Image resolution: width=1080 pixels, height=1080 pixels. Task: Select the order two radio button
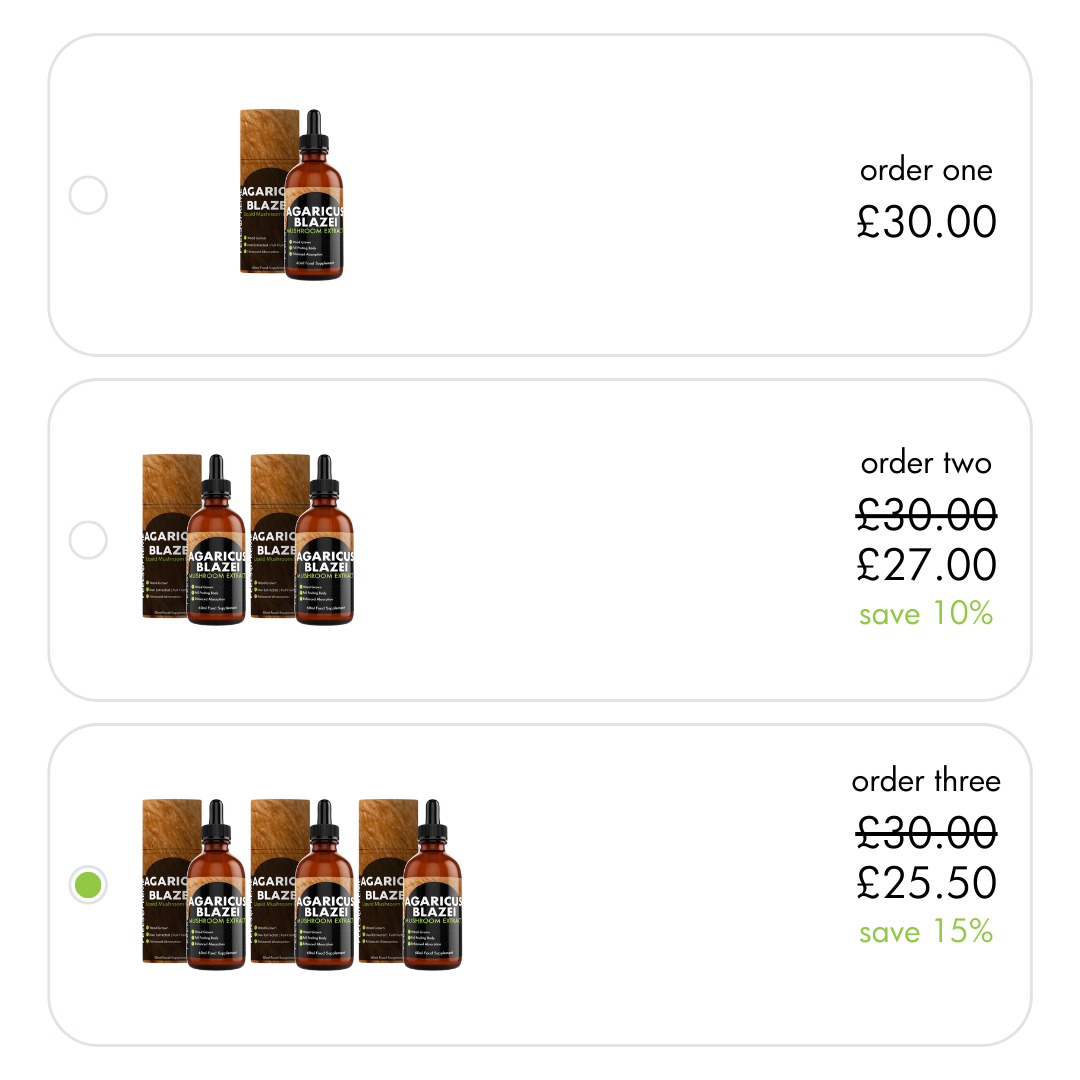(x=88, y=538)
